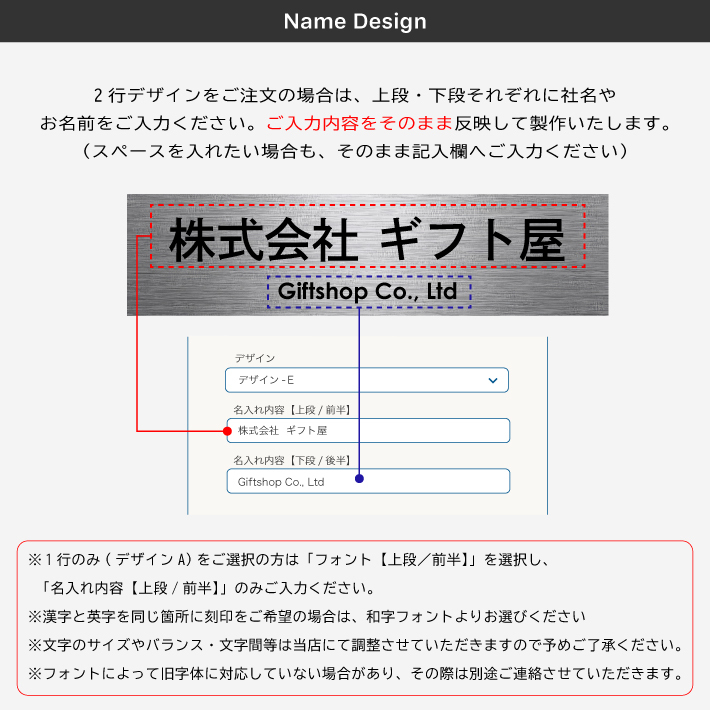
Task: Click the デザイン field label
Action: [255, 358]
